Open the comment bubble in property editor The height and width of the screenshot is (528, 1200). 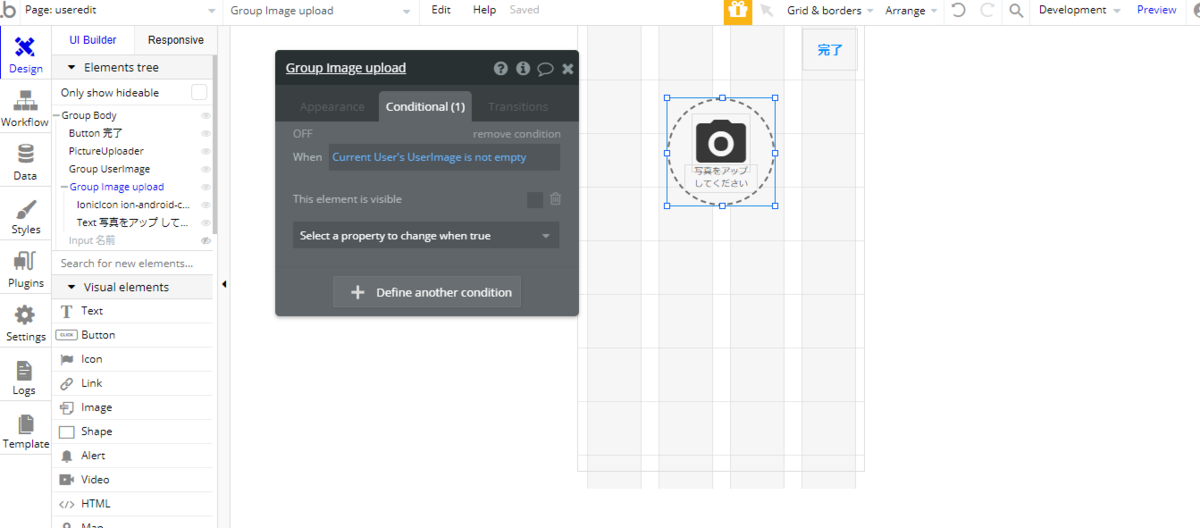click(545, 68)
